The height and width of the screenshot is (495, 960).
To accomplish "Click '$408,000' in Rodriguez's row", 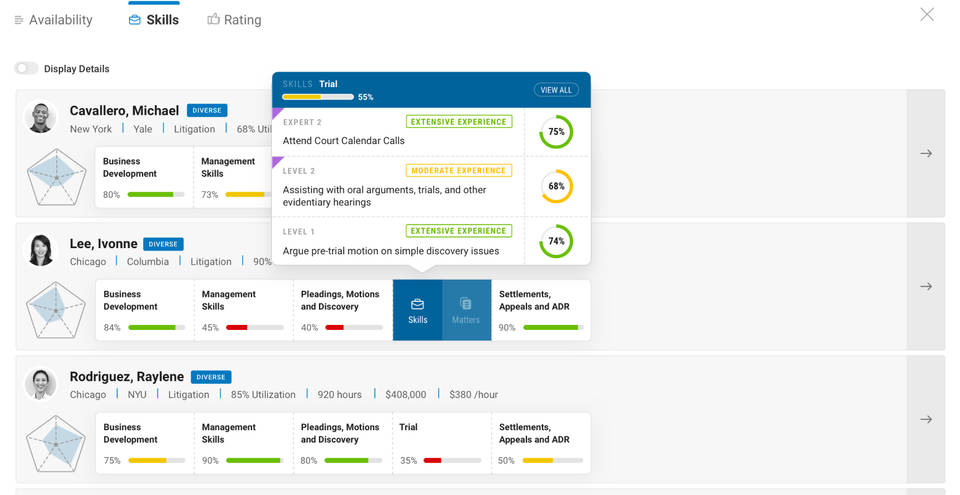I will pyautogui.click(x=406, y=395).
